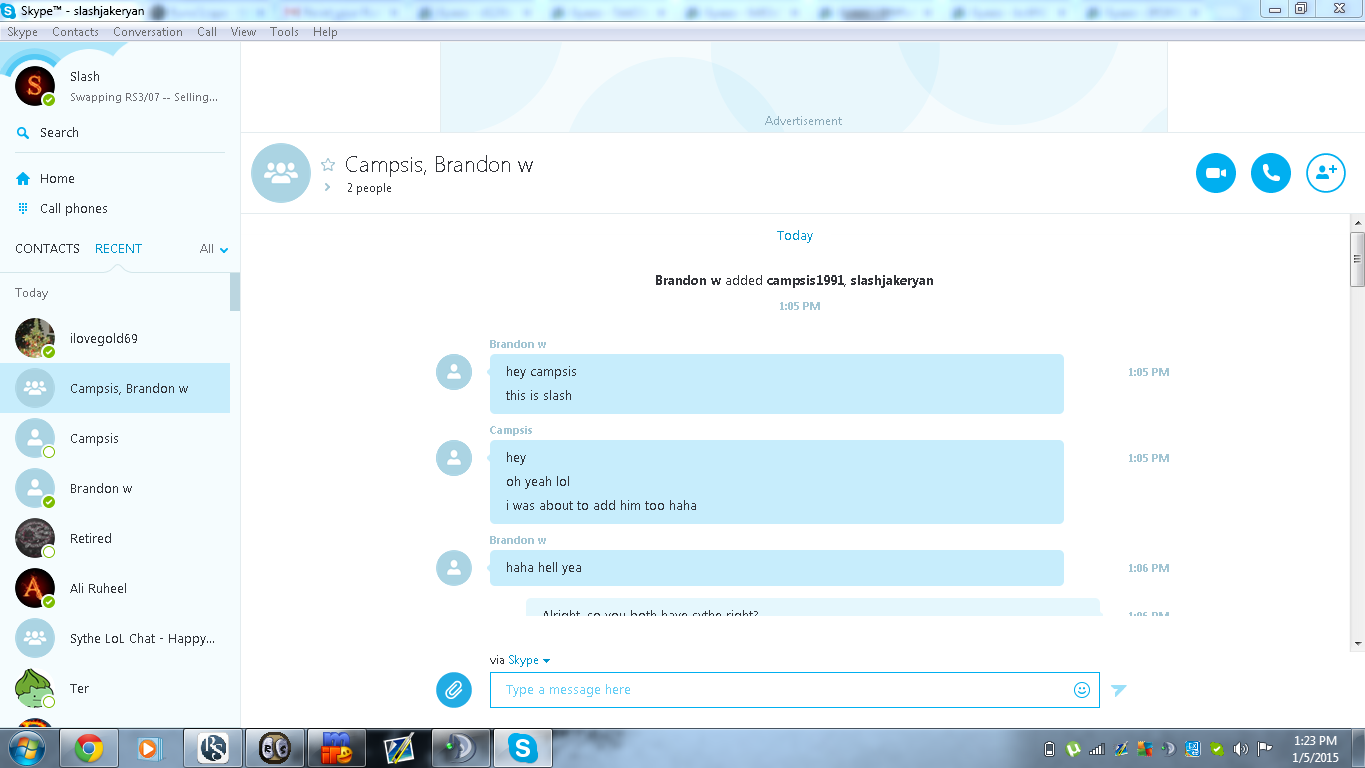Open Slash profile avatar
1365x768 pixels.
(x=35, y=86)
